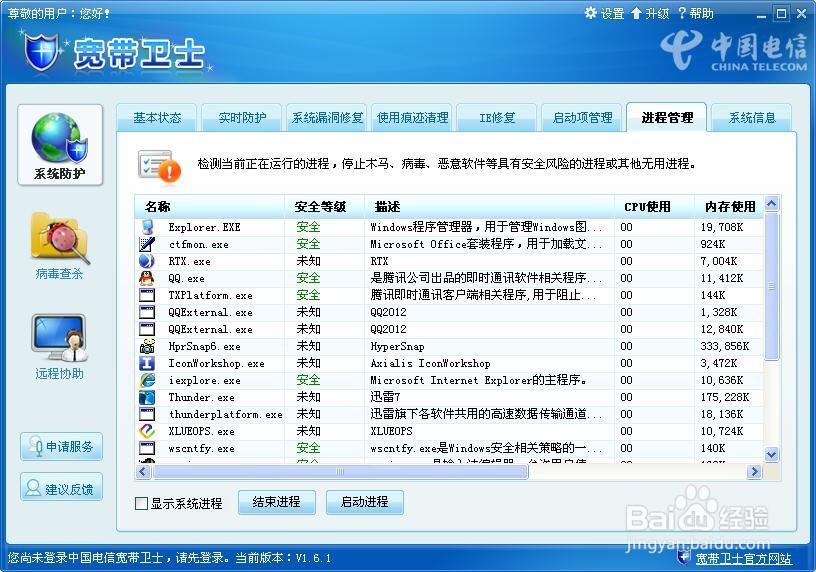Click 未知 level of RTX.exe row
Image resolution: width=816 pixels, height=572 pixels.
coord(309,261)
